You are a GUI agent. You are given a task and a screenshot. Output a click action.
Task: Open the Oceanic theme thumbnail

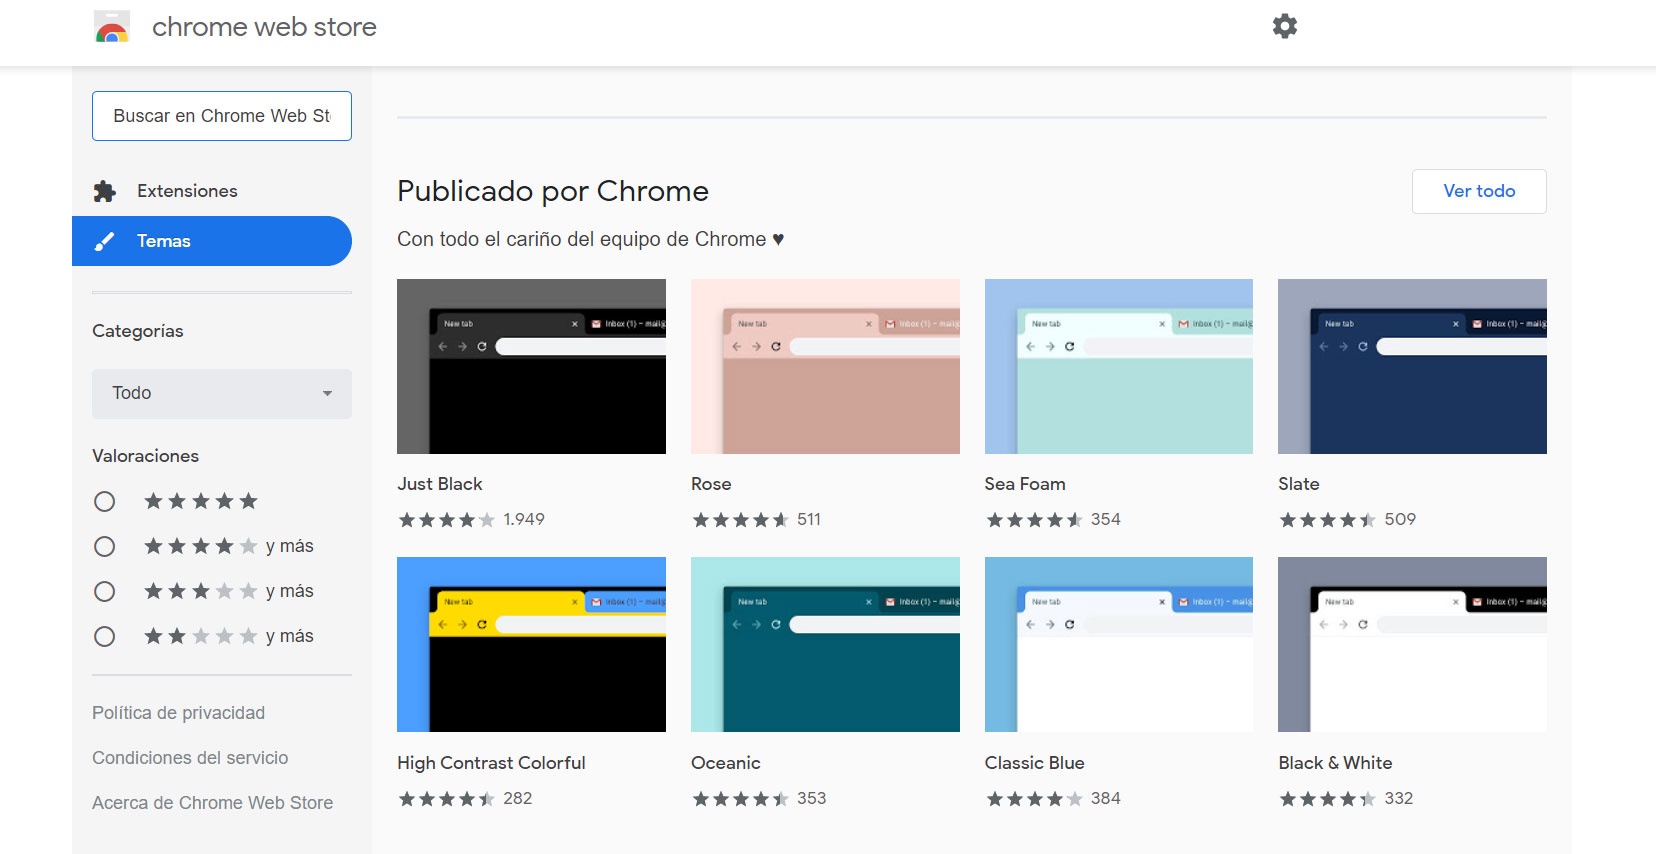pyautogui.click(x=825, y=644)
